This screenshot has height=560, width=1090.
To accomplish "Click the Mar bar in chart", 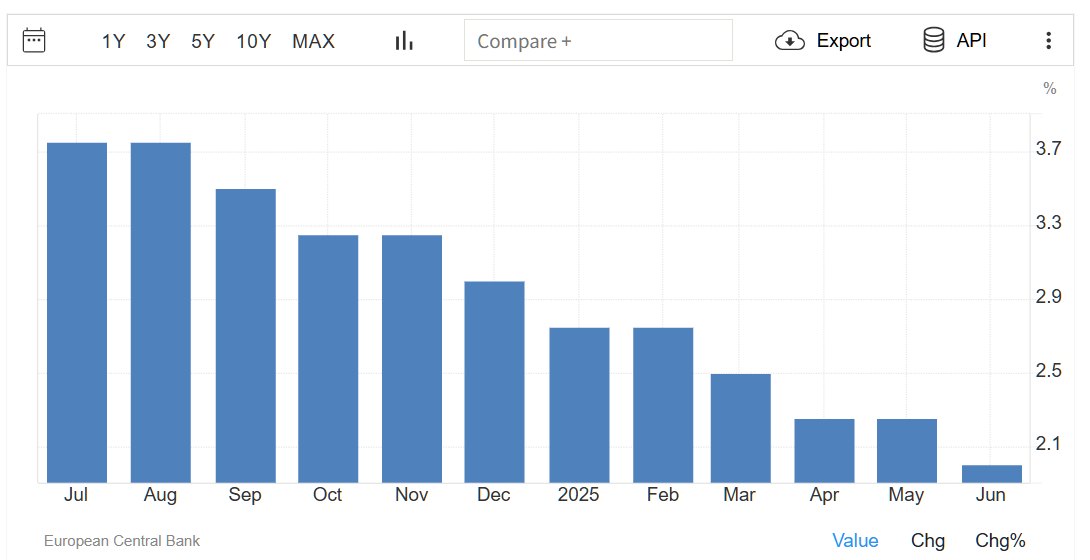I will click(x=740, y=428).
